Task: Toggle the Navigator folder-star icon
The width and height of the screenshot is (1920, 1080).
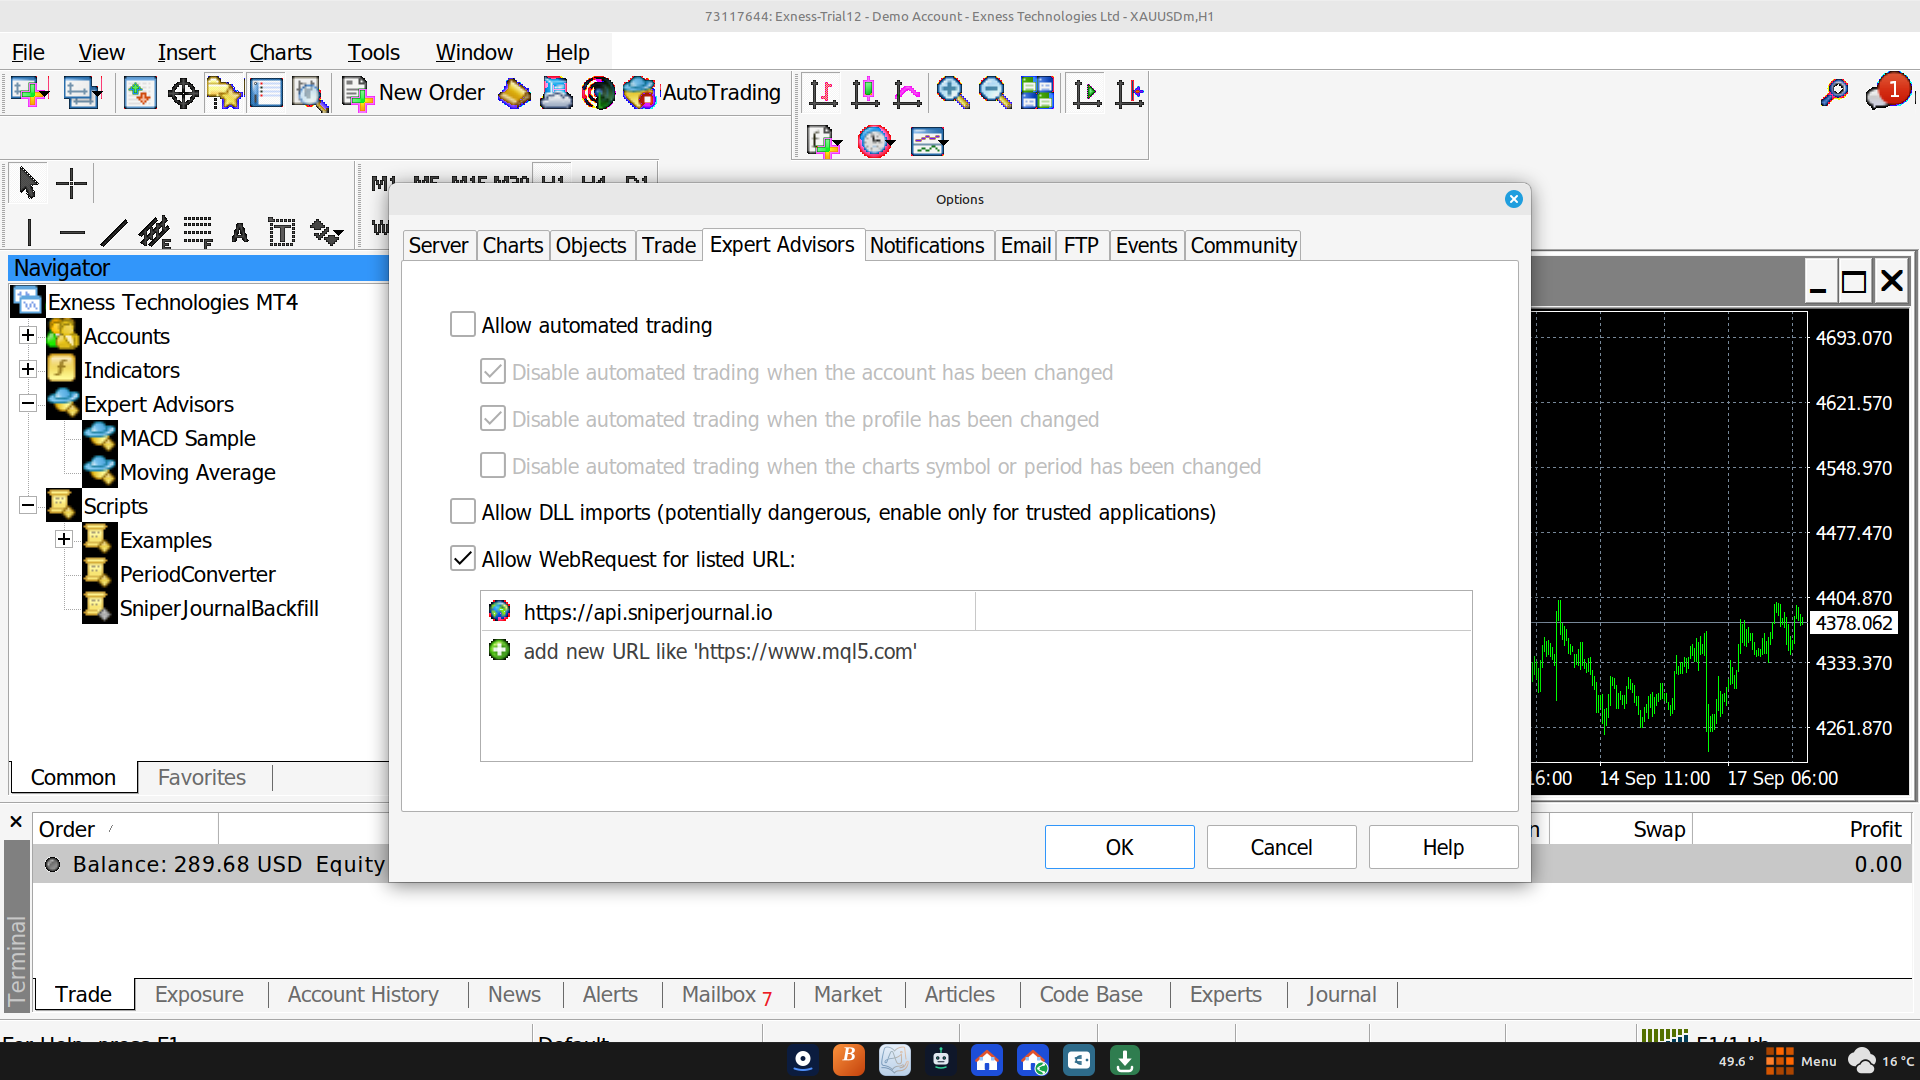Action: pyautogui.click(x=225, y=93)
